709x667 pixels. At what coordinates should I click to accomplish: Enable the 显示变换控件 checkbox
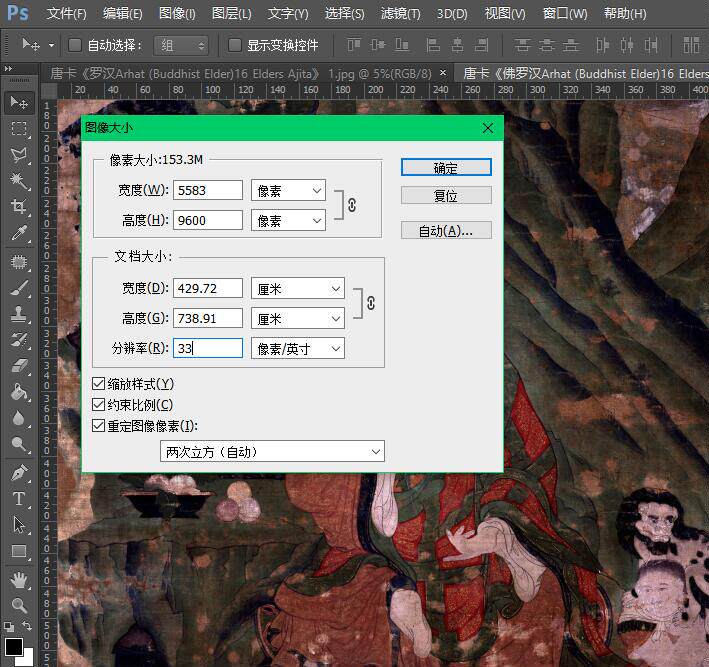point(234,45)
